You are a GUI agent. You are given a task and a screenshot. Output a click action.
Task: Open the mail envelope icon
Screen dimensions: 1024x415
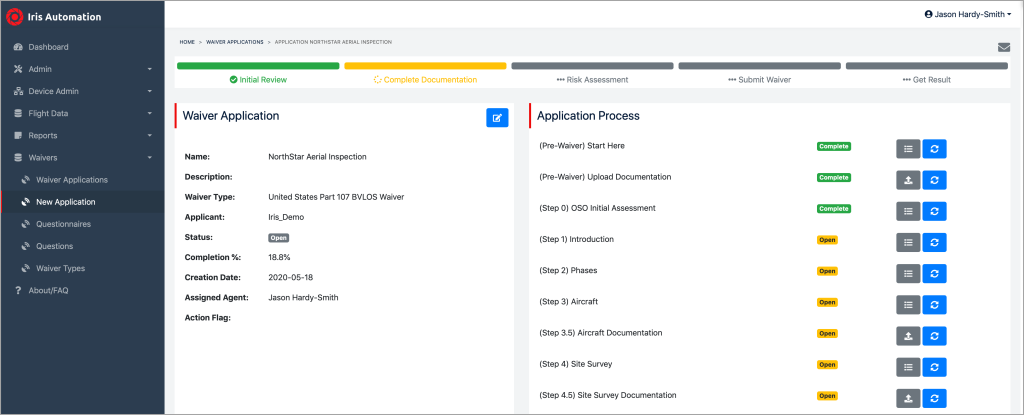point(1003,47)
